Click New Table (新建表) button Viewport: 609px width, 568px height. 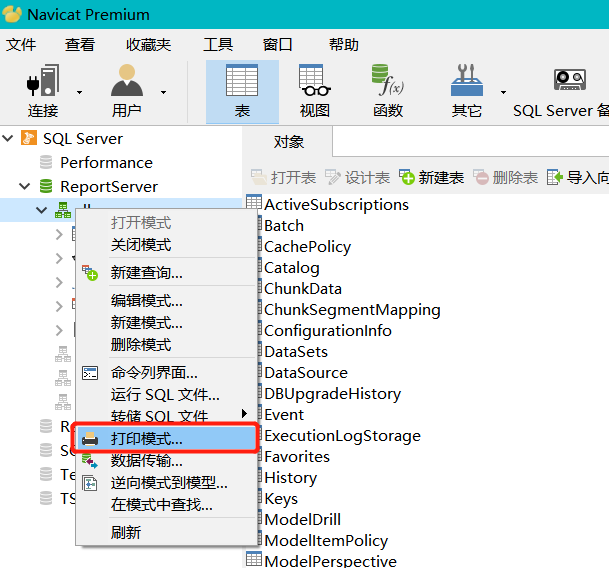[432, 178]
